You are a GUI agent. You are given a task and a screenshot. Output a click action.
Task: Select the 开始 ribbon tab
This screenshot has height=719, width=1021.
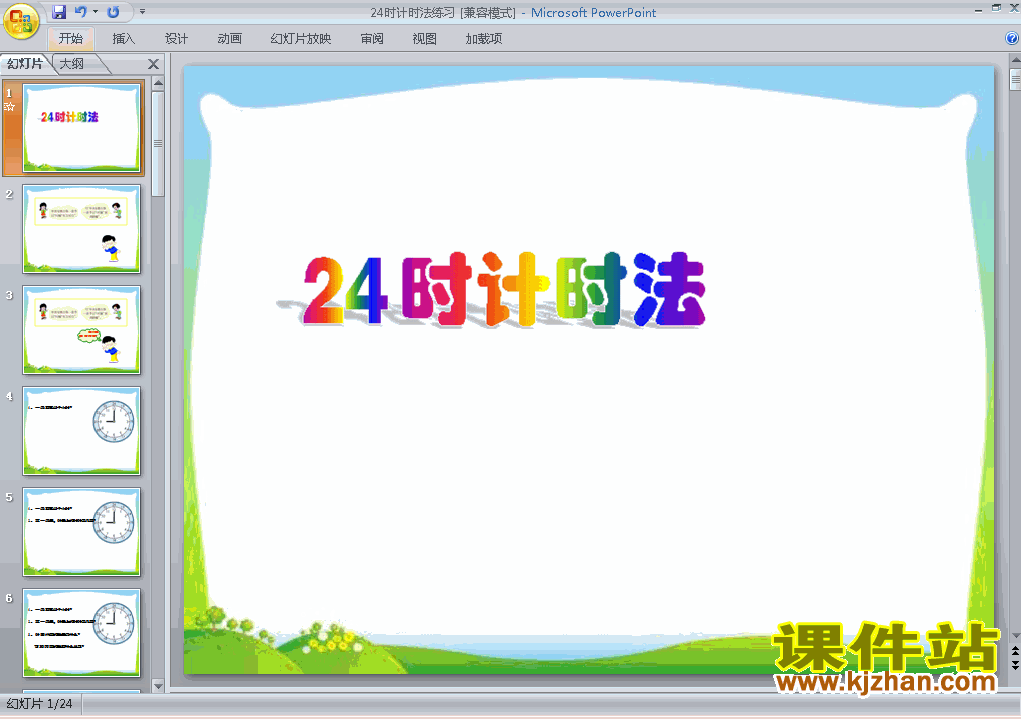point(71,38)
